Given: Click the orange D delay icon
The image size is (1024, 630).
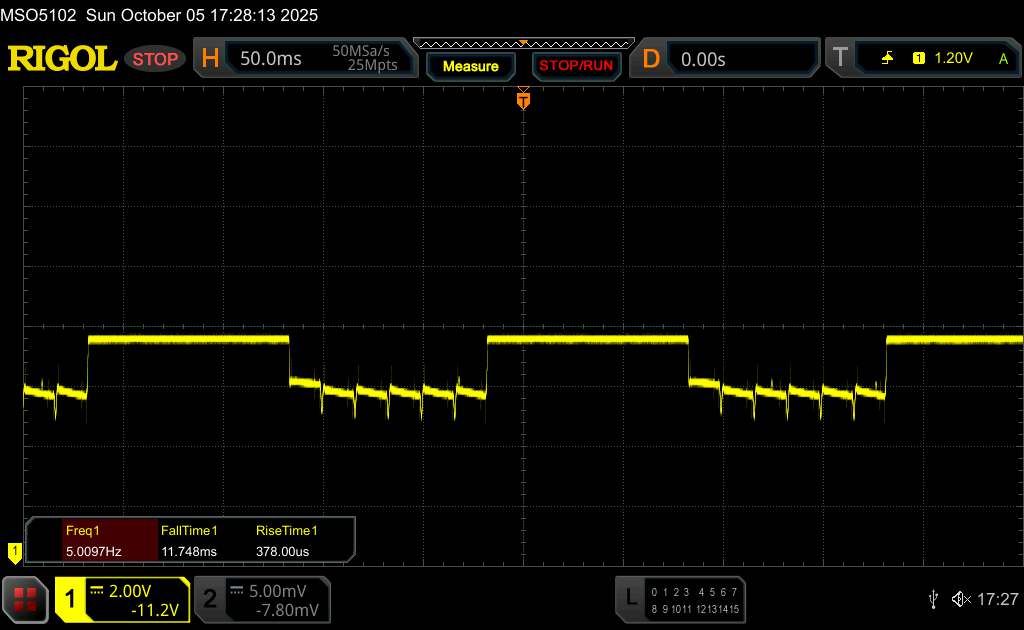Looking at the screenshot, I should click(x=651, y=59).
